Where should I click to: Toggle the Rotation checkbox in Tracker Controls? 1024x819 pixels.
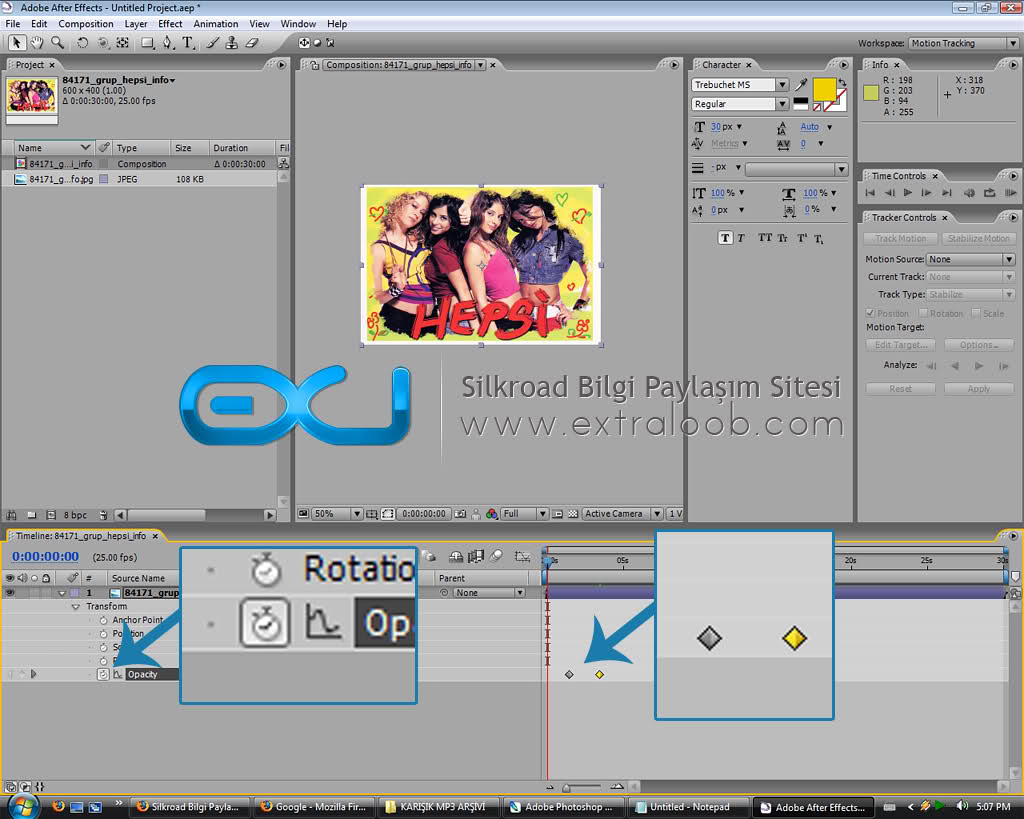(x=923, y=313)
